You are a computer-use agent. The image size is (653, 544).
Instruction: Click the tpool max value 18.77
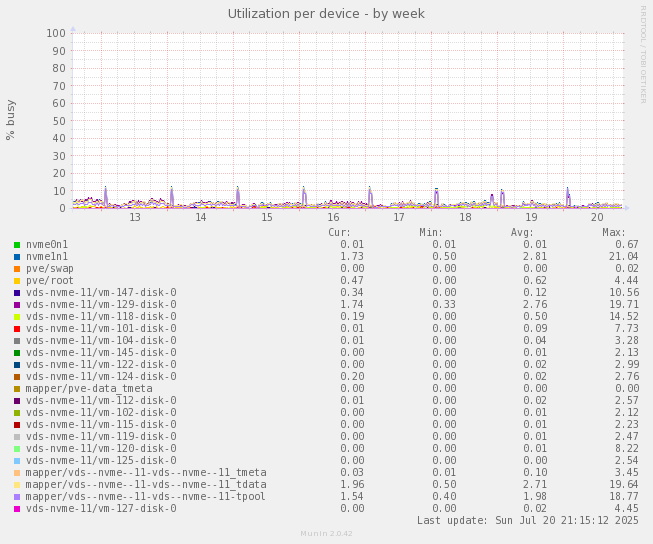point(623,497)
